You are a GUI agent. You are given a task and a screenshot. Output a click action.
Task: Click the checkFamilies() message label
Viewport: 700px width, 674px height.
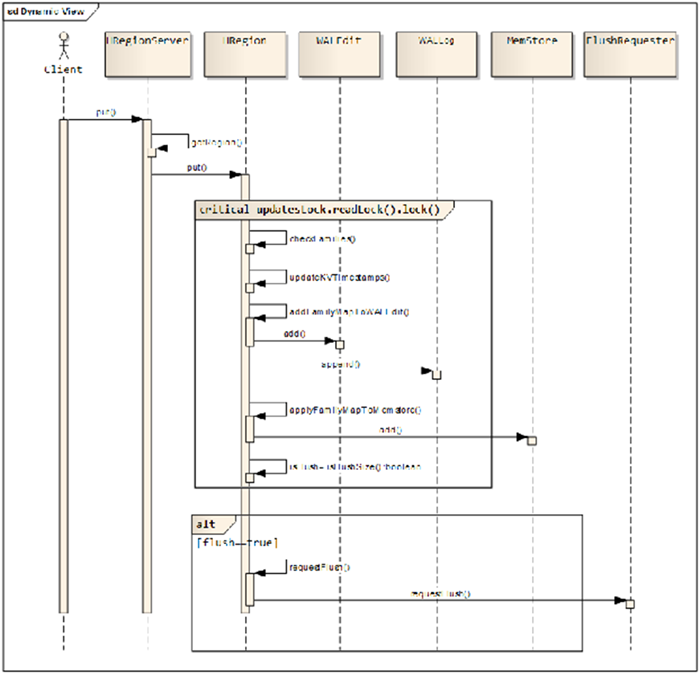pyautogui.click(x=322, y=239)
